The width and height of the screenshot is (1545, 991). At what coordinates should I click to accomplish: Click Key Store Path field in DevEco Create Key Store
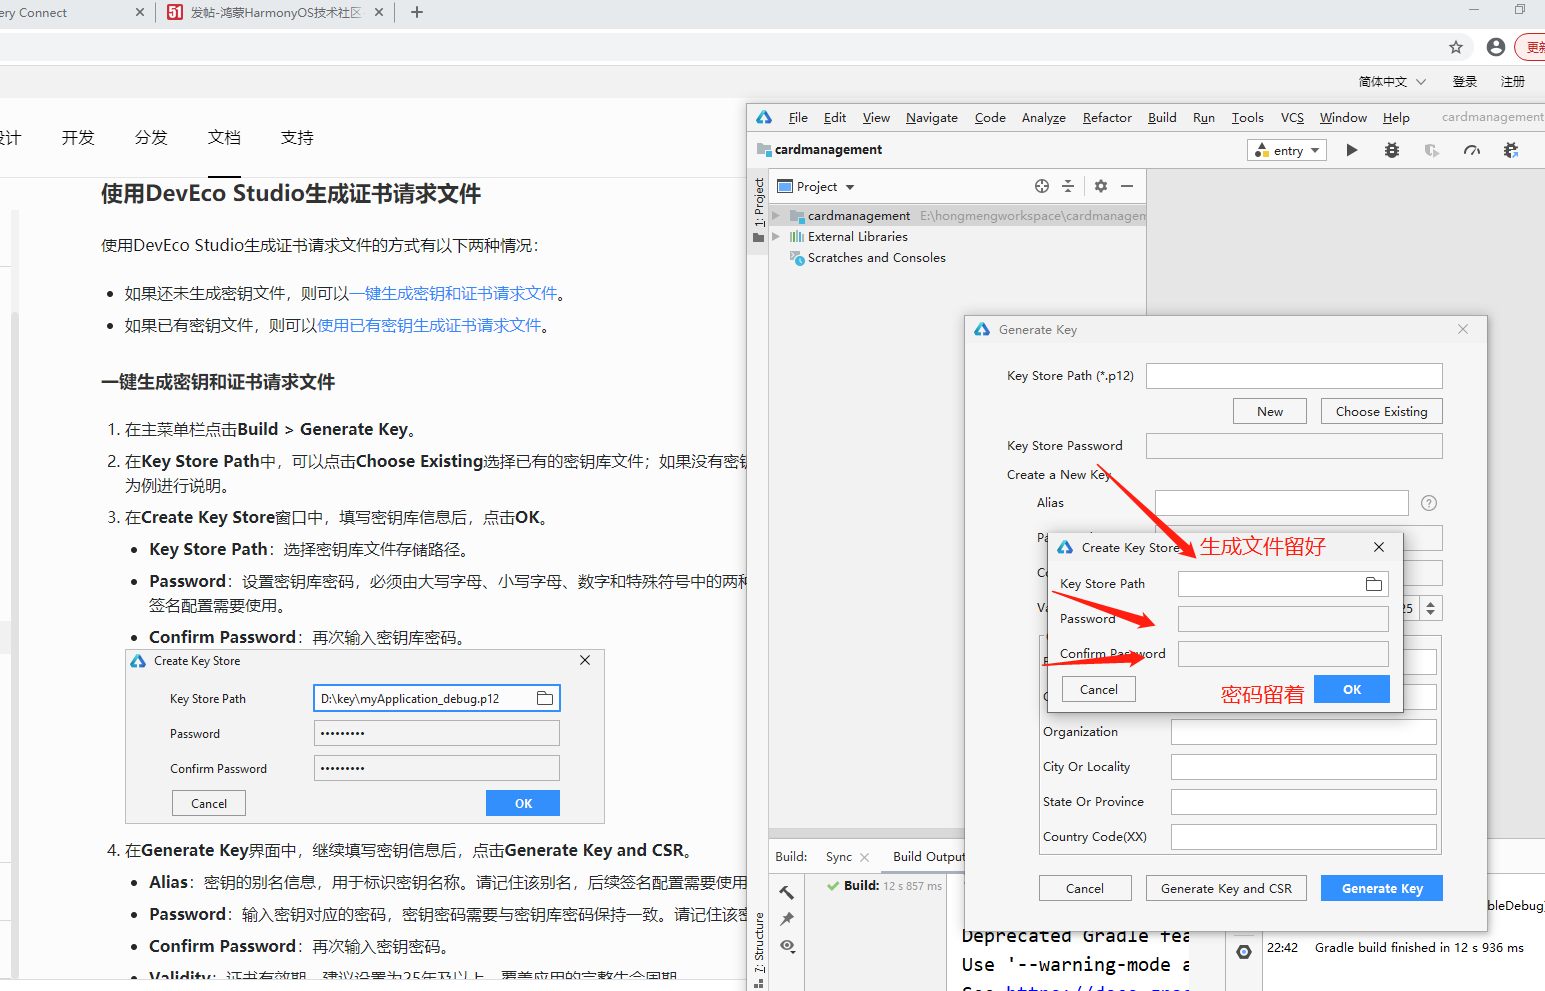tap(1283, 584)
